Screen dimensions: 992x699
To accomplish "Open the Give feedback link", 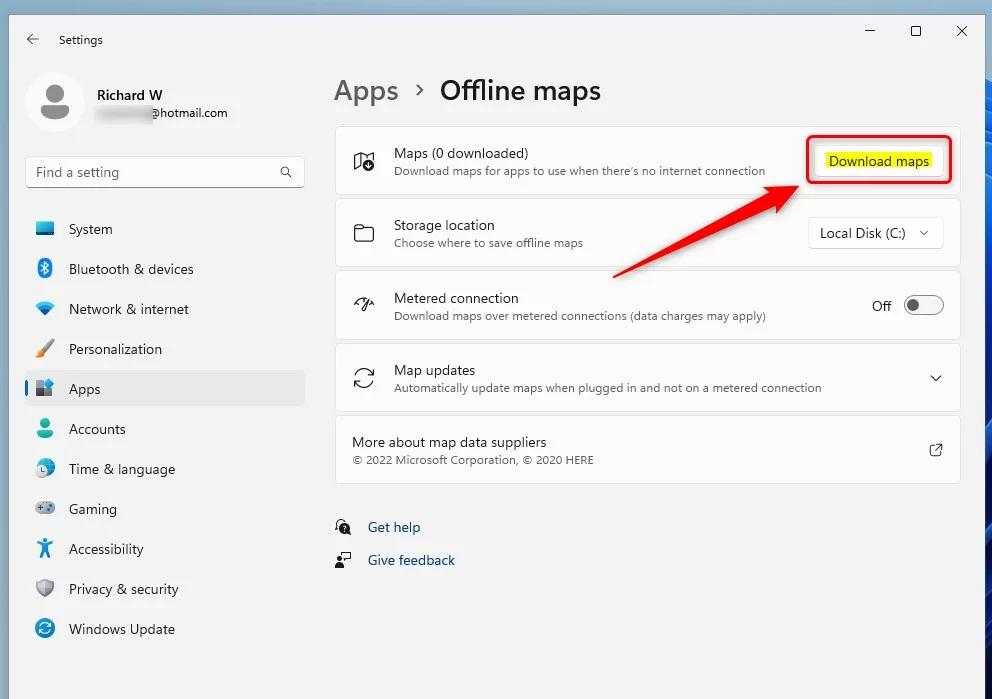I will [x=411, y=560].
